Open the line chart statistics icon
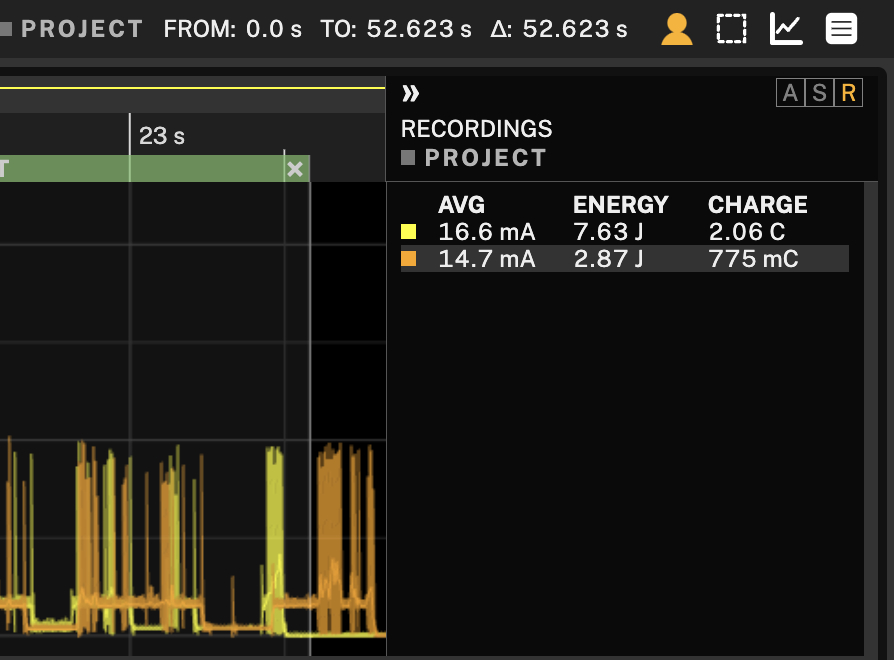894x660 pixels. pyautogui.click(x=786, y=29)
